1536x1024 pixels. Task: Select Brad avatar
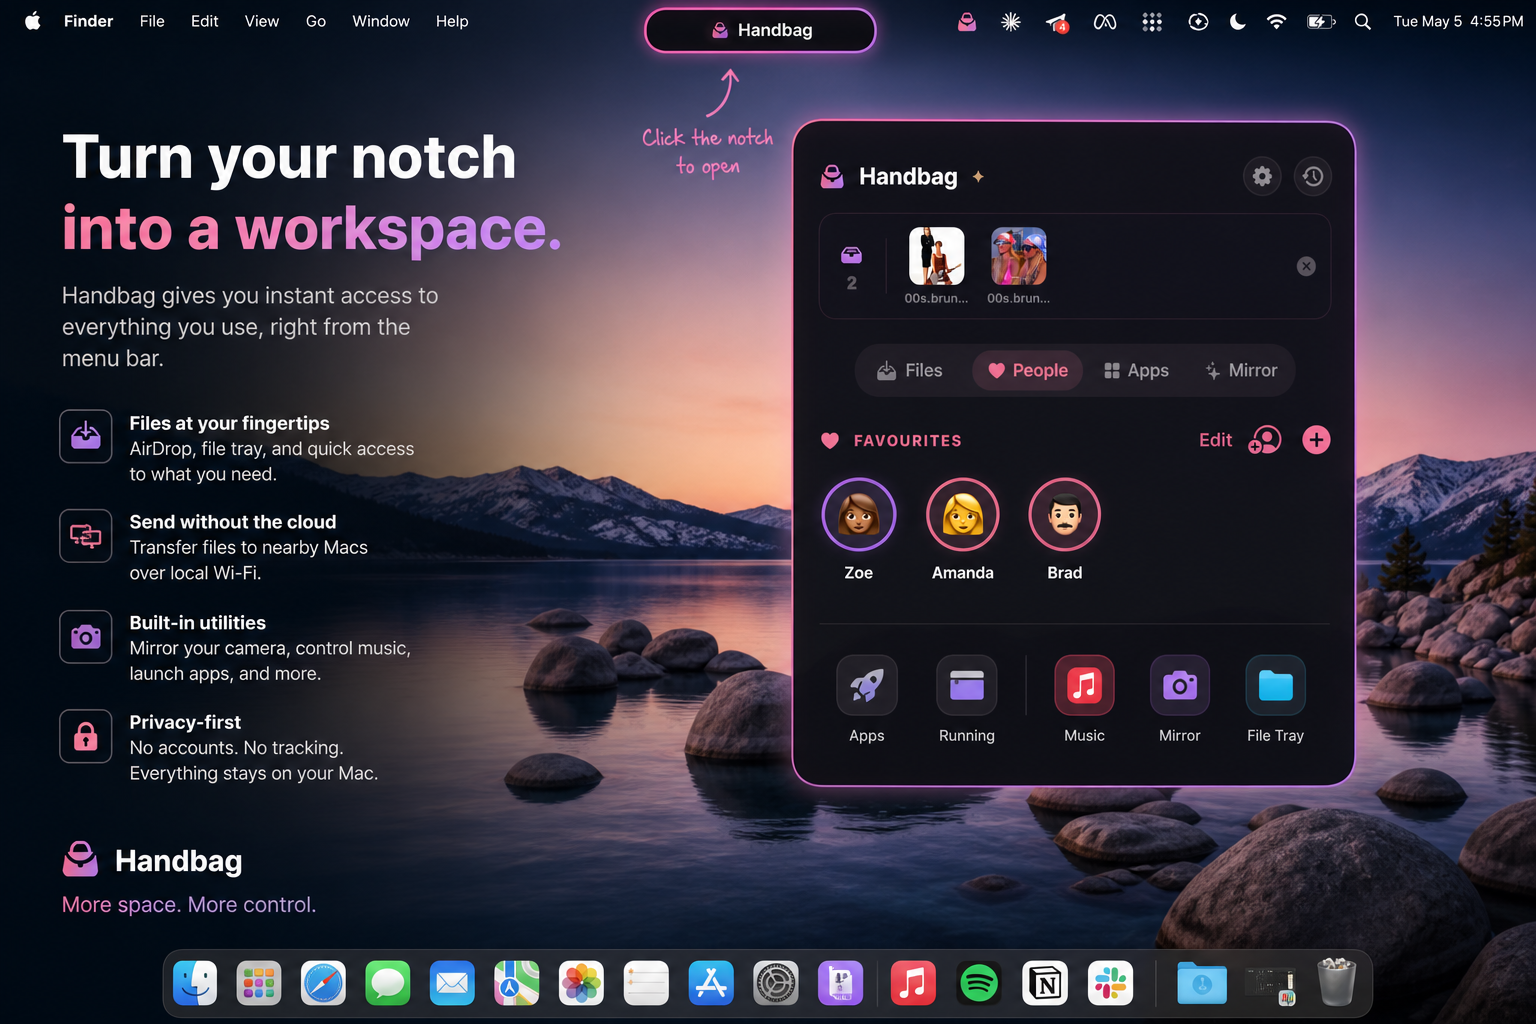[x=1065, y=514]
